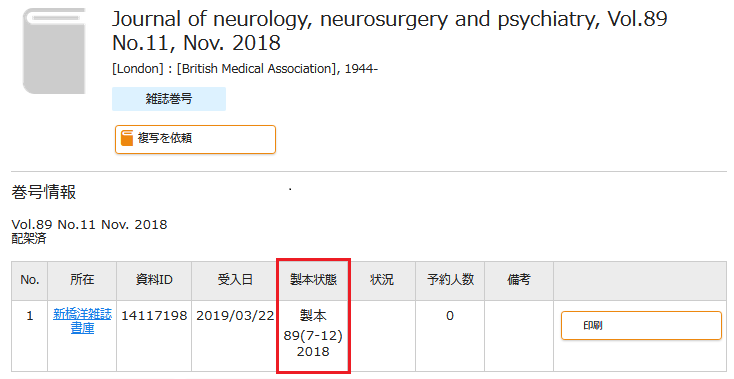The height and width of the screenshot is (379, 734).
Task: Click the 印刷 print button
Action: click(x=641, y=326)
